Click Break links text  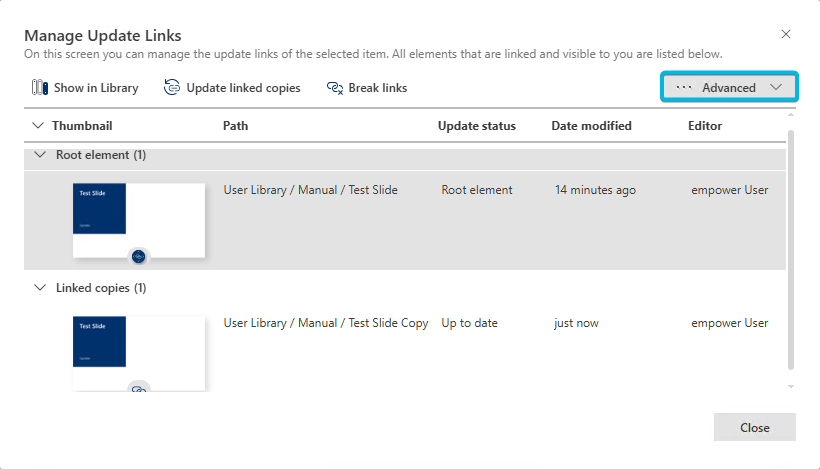378,88
